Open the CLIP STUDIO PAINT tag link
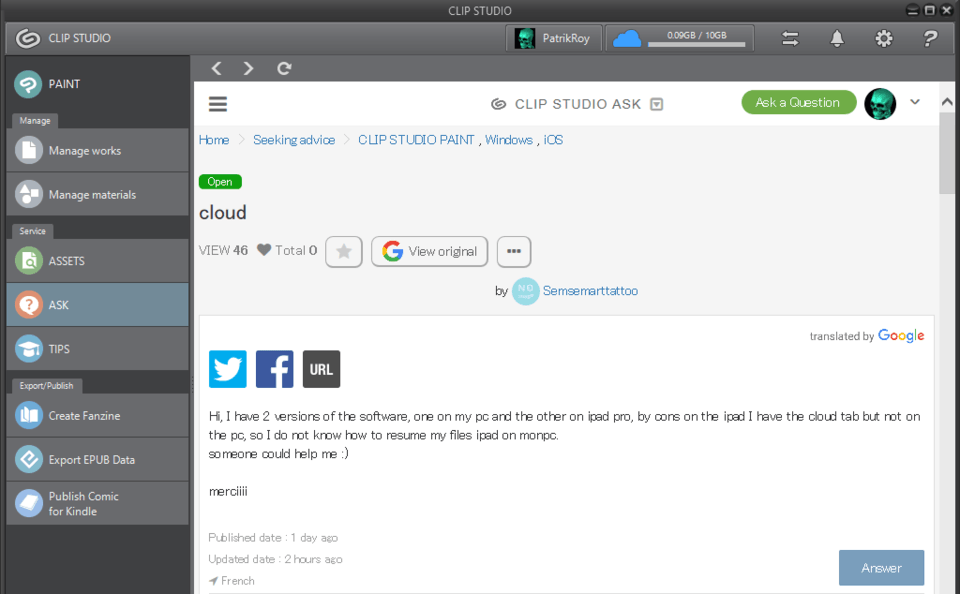This screenshot has width=960, height=594. pos(416,140)
